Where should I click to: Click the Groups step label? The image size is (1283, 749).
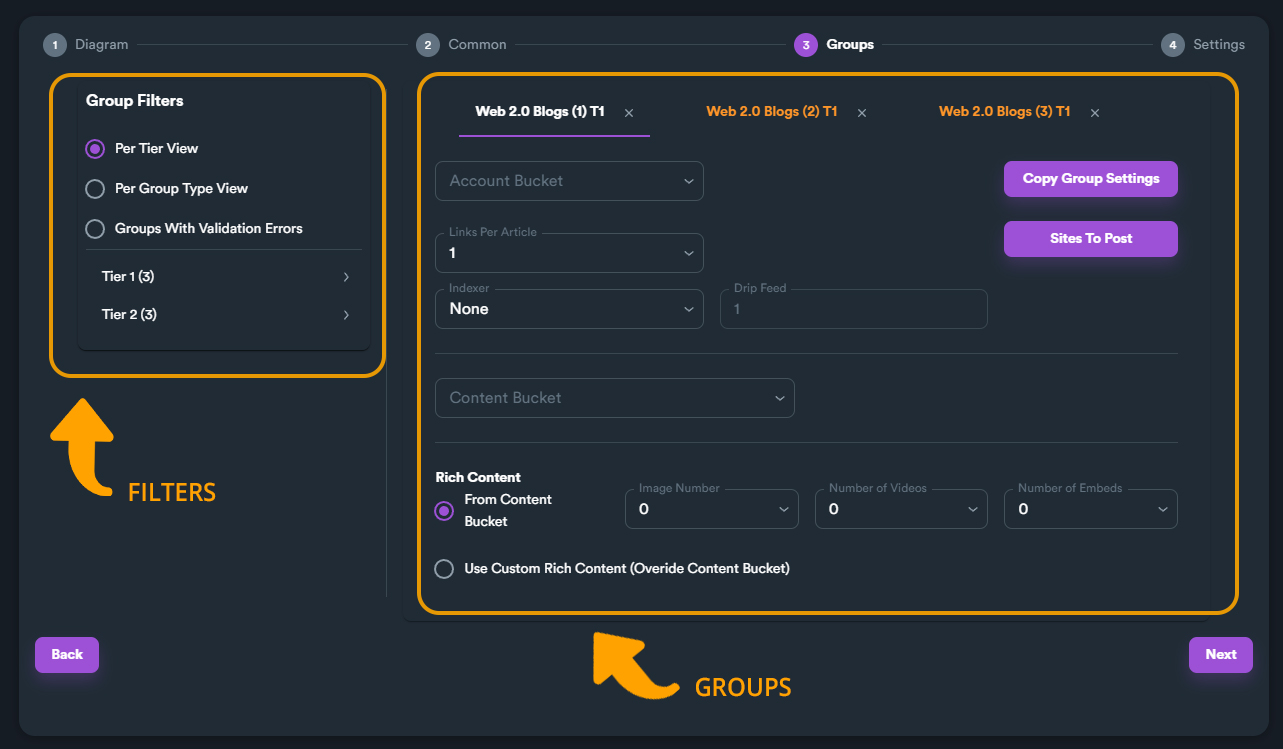click(850, 45)
